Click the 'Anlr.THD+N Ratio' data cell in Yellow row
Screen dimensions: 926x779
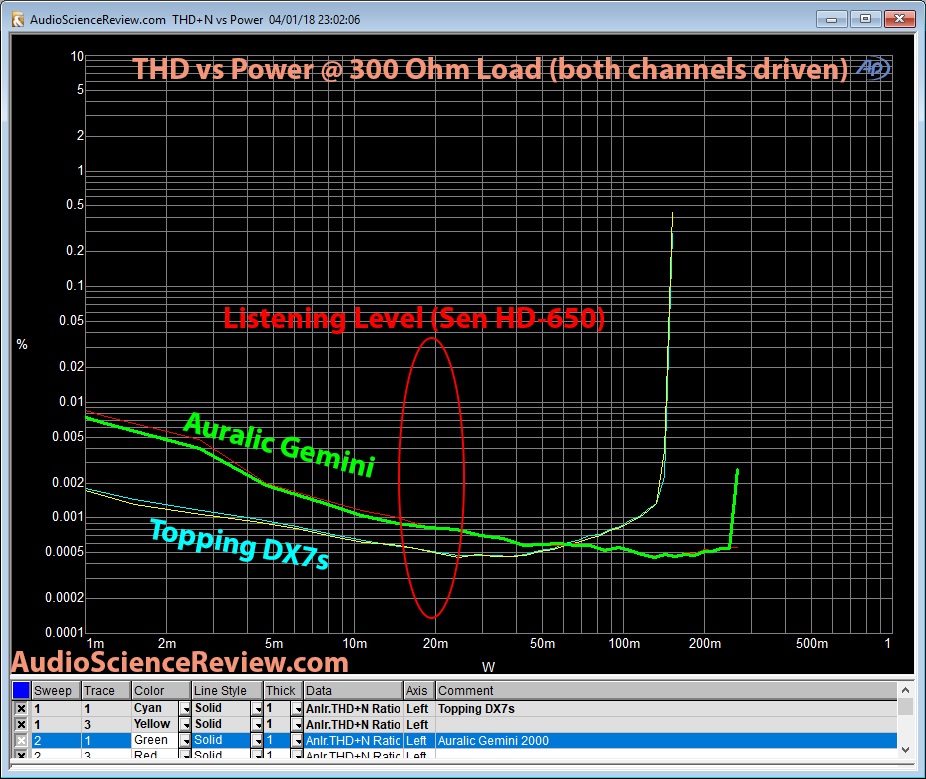click(353, 725)
